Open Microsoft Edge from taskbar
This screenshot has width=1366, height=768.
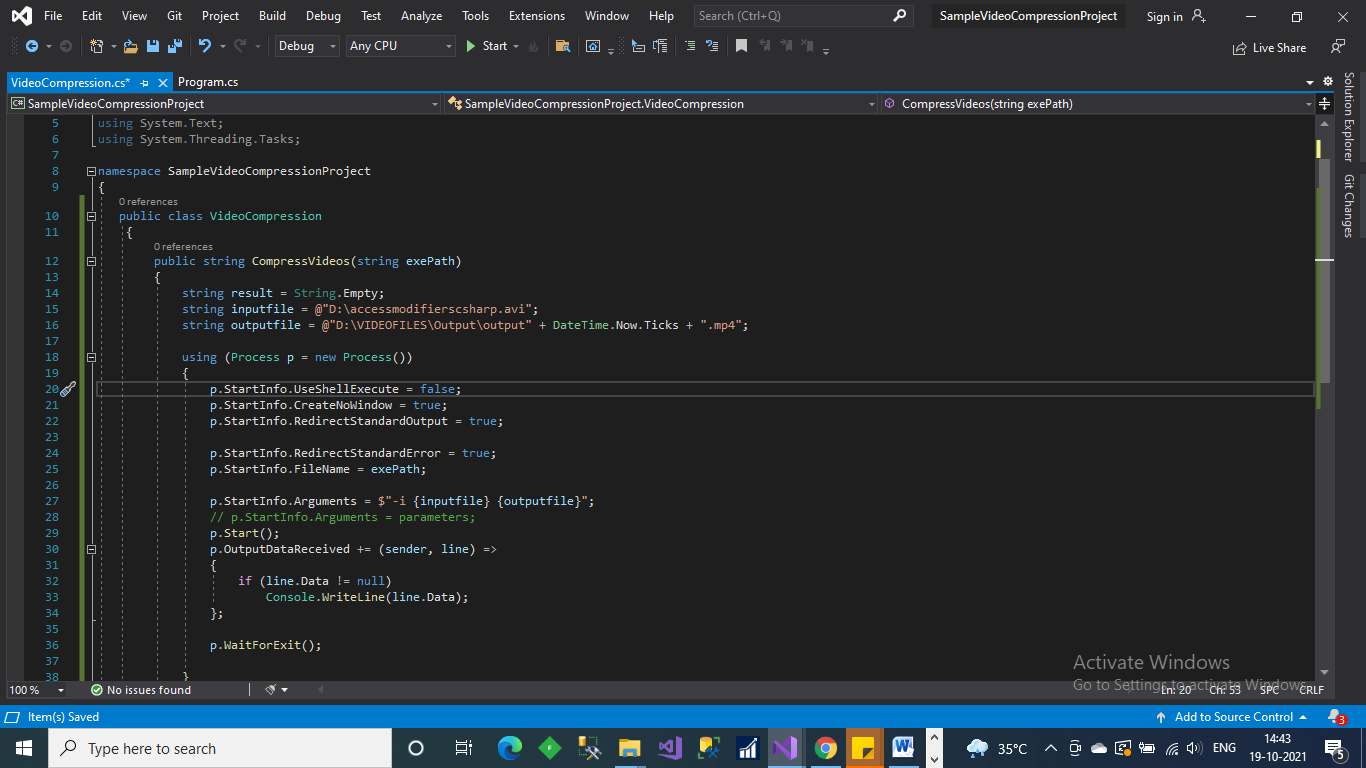pyautogui.click(x=510, y=748)
